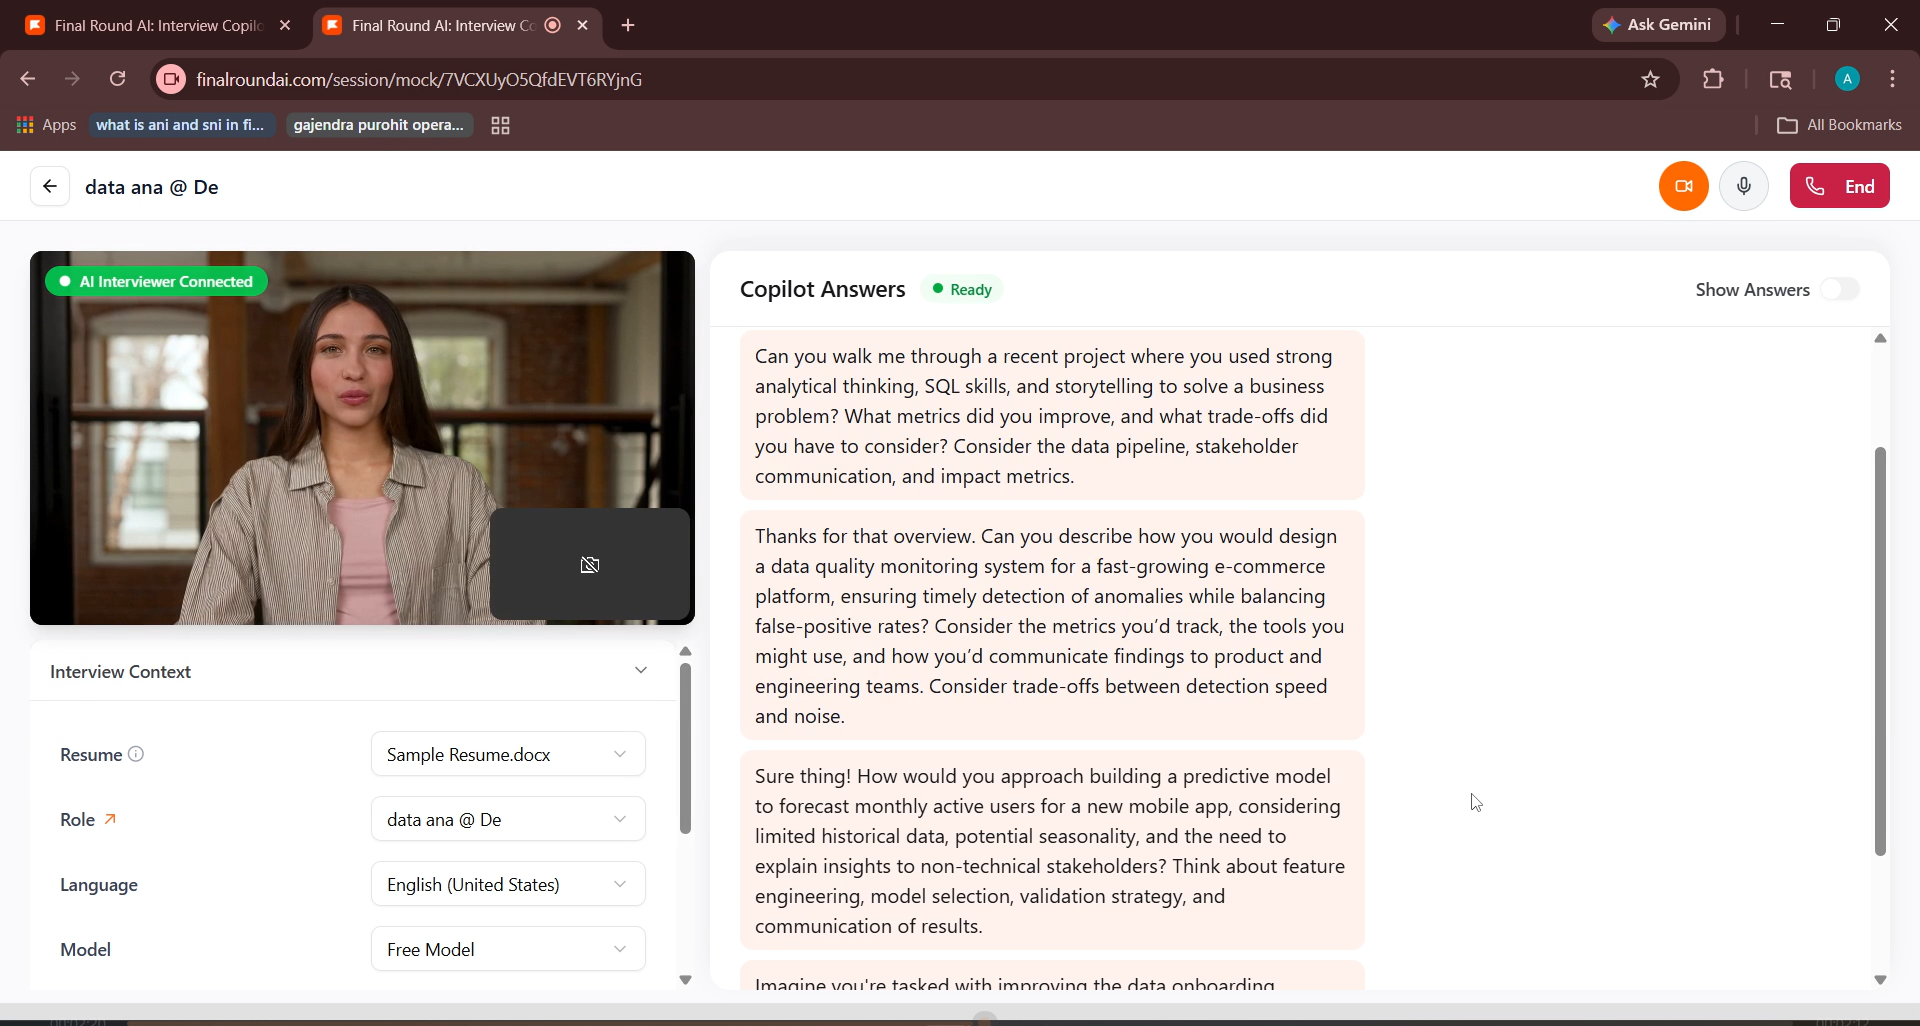Bookmark this page with the star icon
Viewport: 1920px width, 1026px height.
[x=1651, y=79]
